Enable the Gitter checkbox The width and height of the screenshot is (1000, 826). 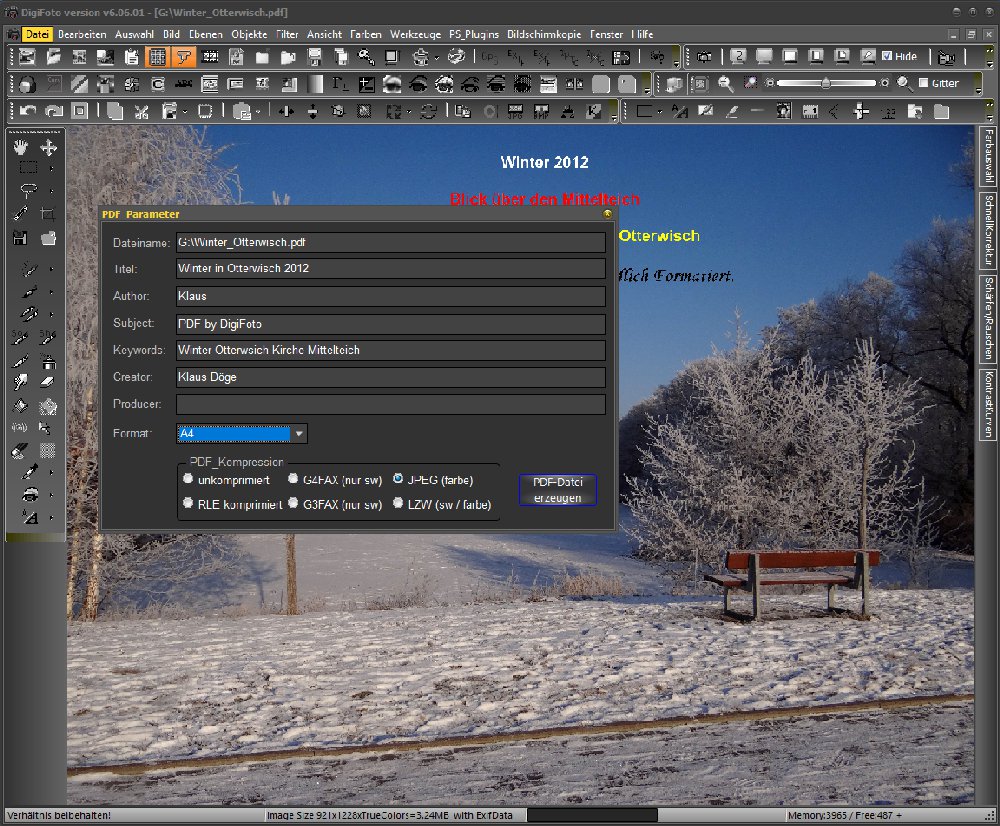[923, 83]
